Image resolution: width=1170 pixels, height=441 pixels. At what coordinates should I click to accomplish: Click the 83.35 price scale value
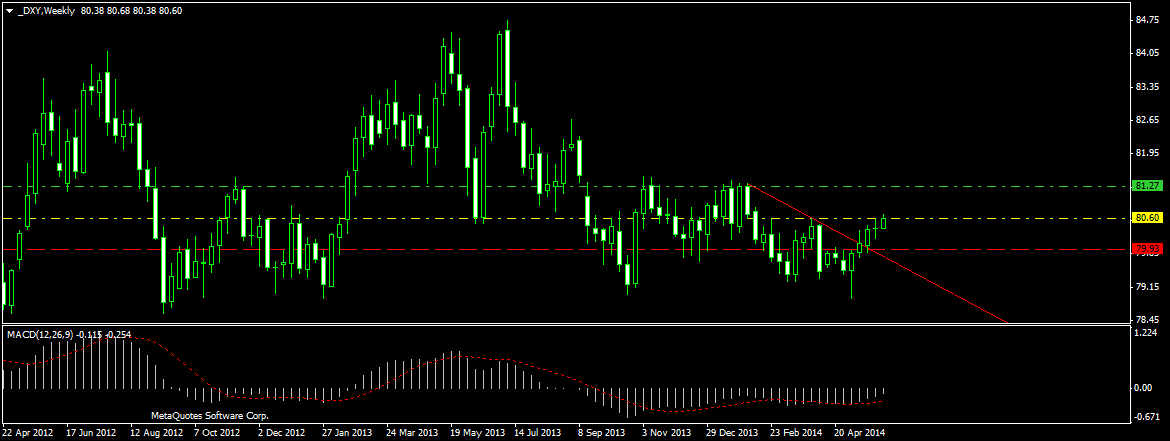[x=1146, y=87]
